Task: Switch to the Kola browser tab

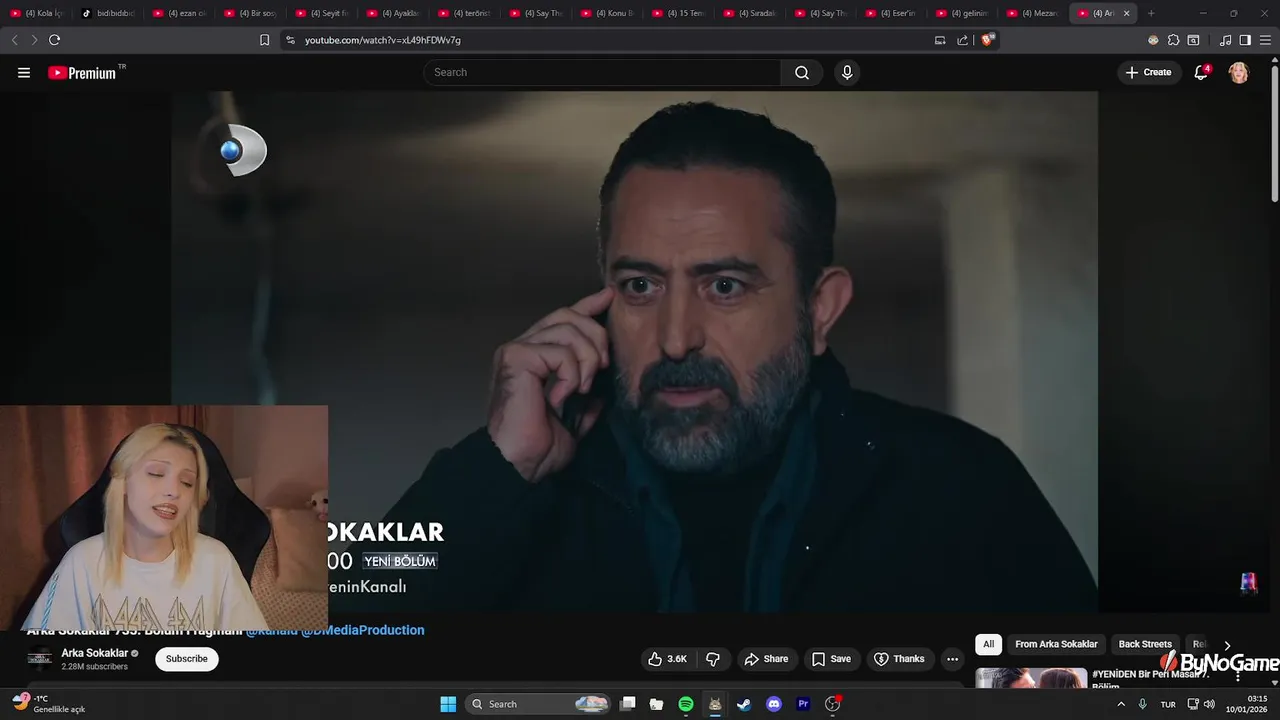Action: pyautogui.click(x=37, y=13)
